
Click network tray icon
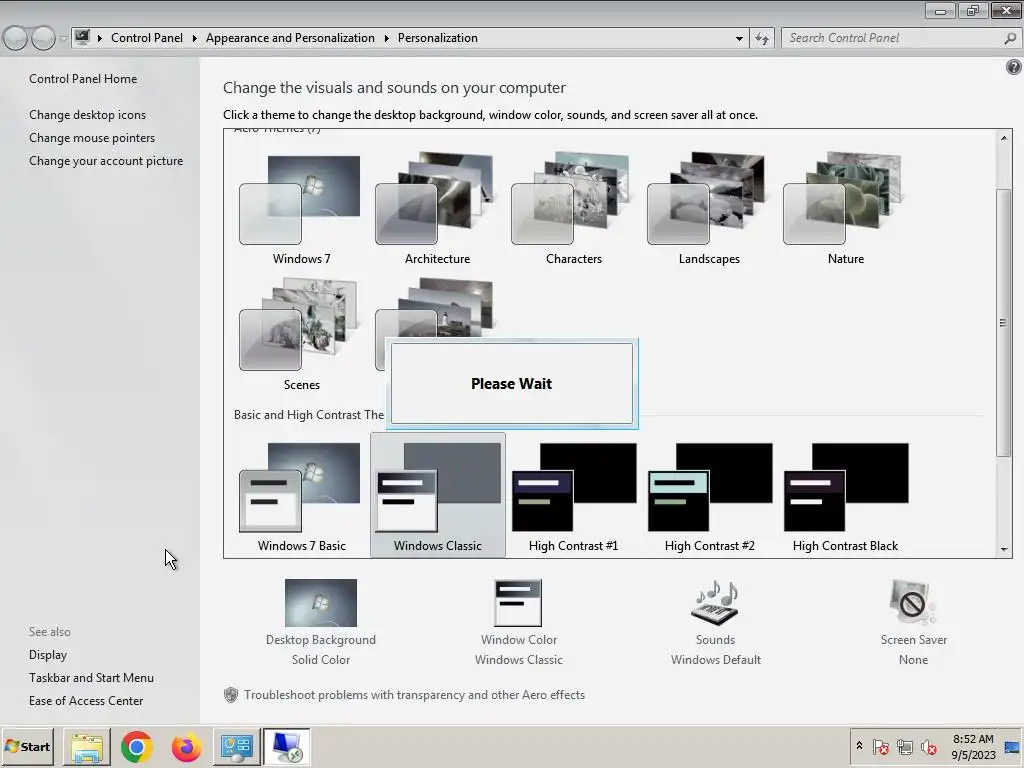click(904, 746)
